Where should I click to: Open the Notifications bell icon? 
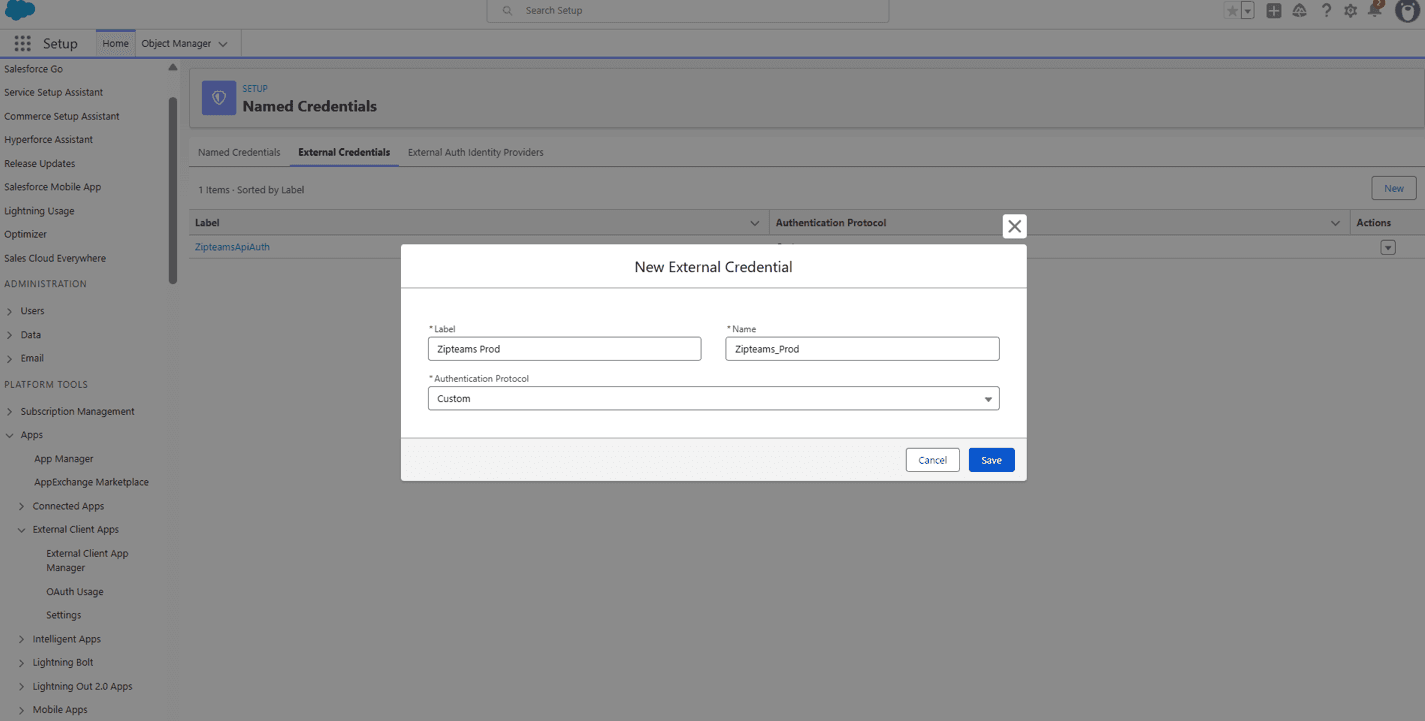pyautogui.click(x=1376, y=10)
